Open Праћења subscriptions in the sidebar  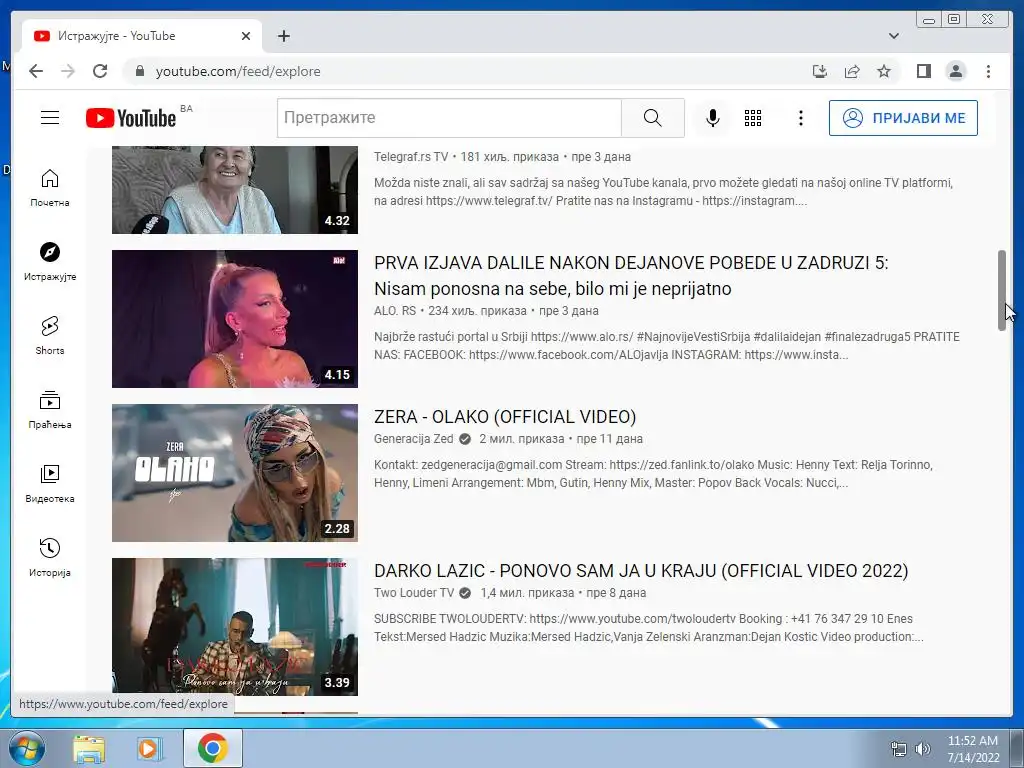coord(50,409)
